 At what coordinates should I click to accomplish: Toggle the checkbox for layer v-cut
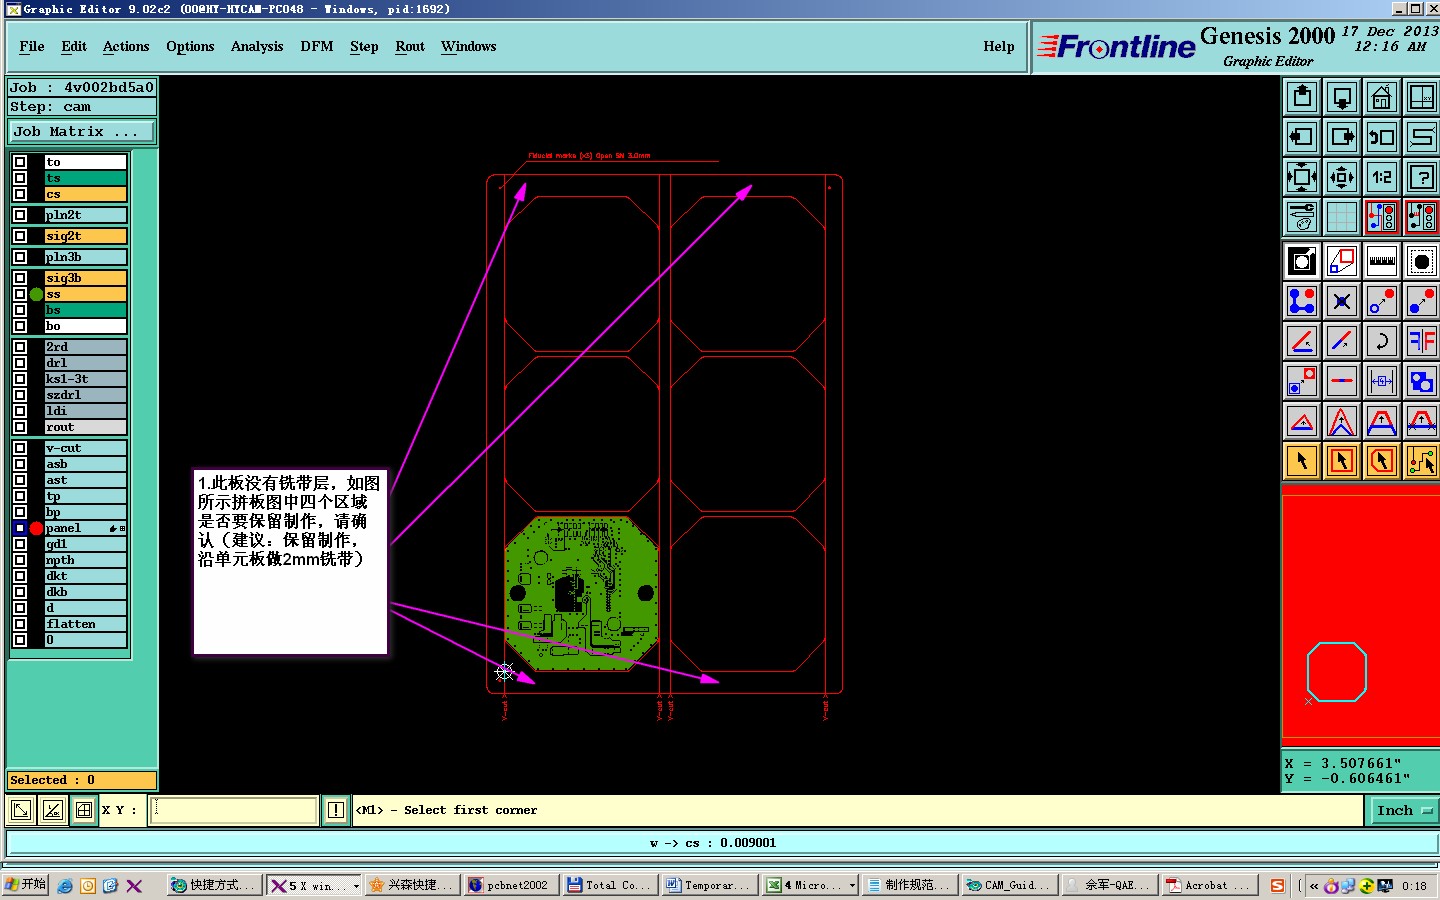coord(20,448)
